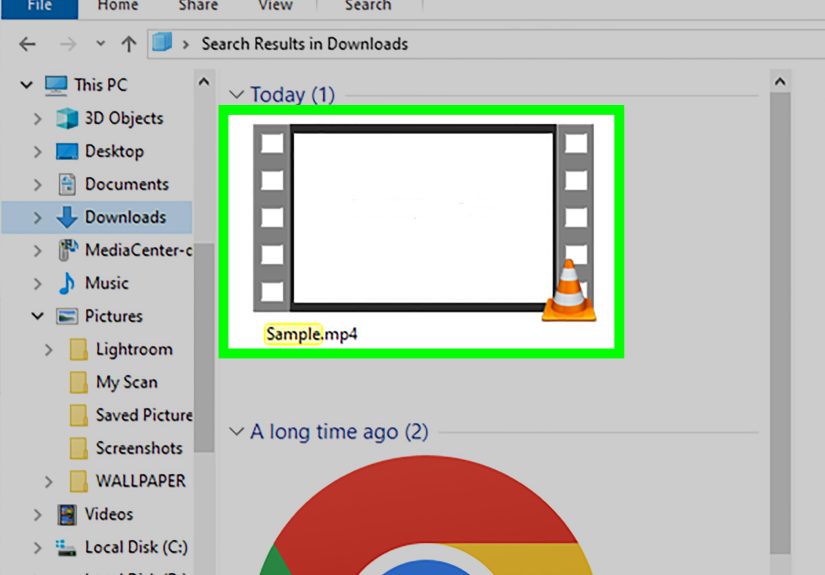Collapse the This PC tree node

pos(26,84)
